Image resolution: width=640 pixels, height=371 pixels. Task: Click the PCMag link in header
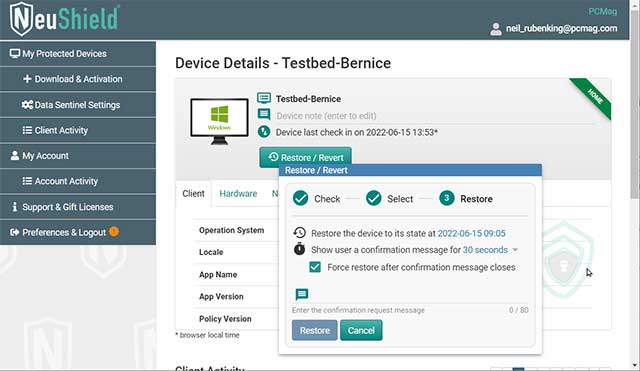[602, 11]
